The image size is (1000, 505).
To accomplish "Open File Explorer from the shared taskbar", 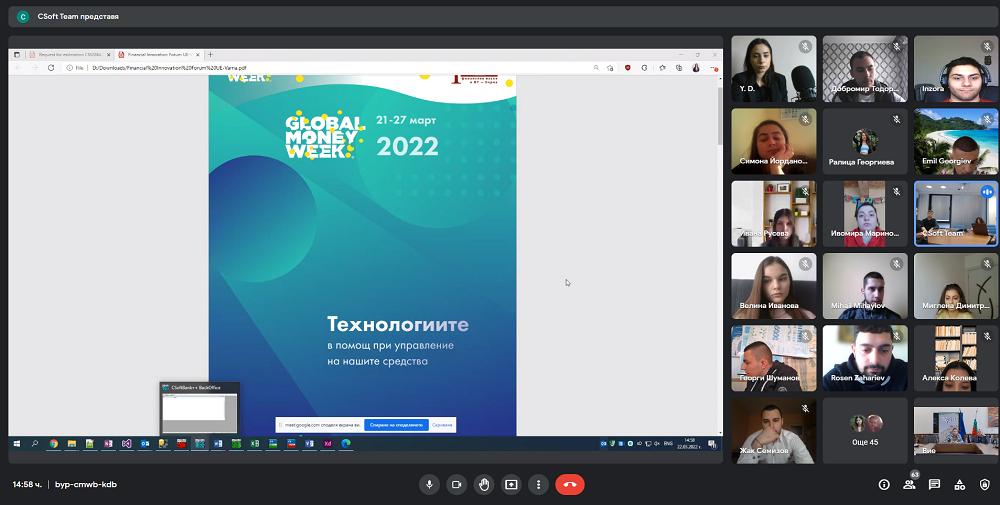I will click(72, 443).
